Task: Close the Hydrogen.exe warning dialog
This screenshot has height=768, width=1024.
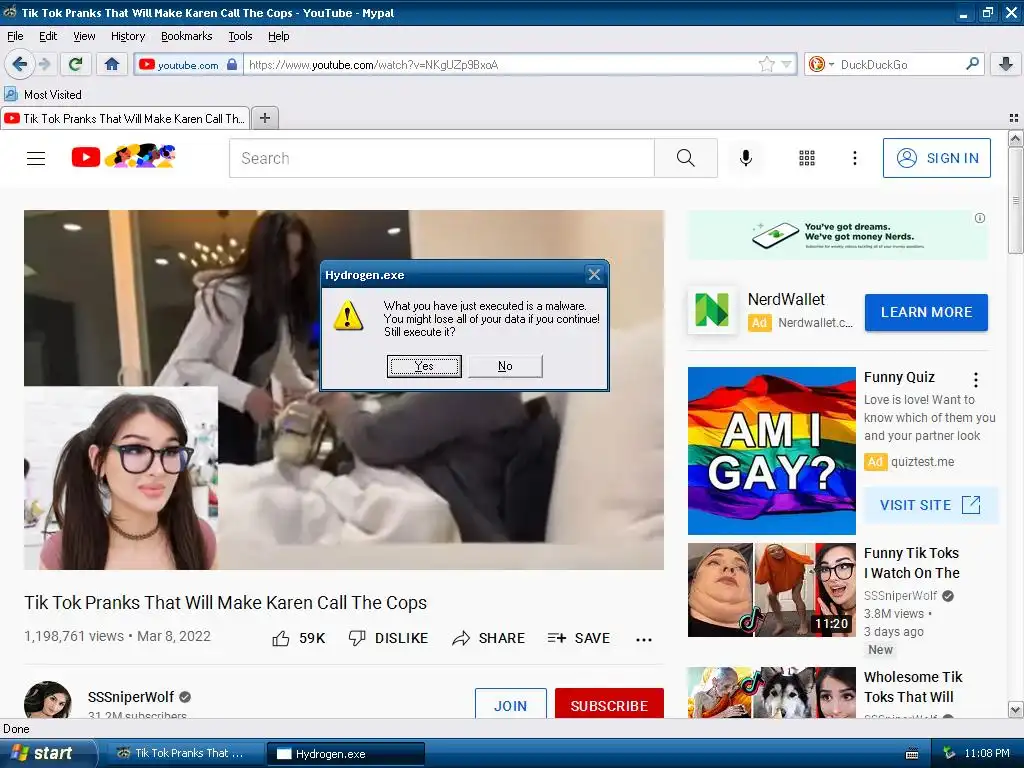Action: pos(594,275)
